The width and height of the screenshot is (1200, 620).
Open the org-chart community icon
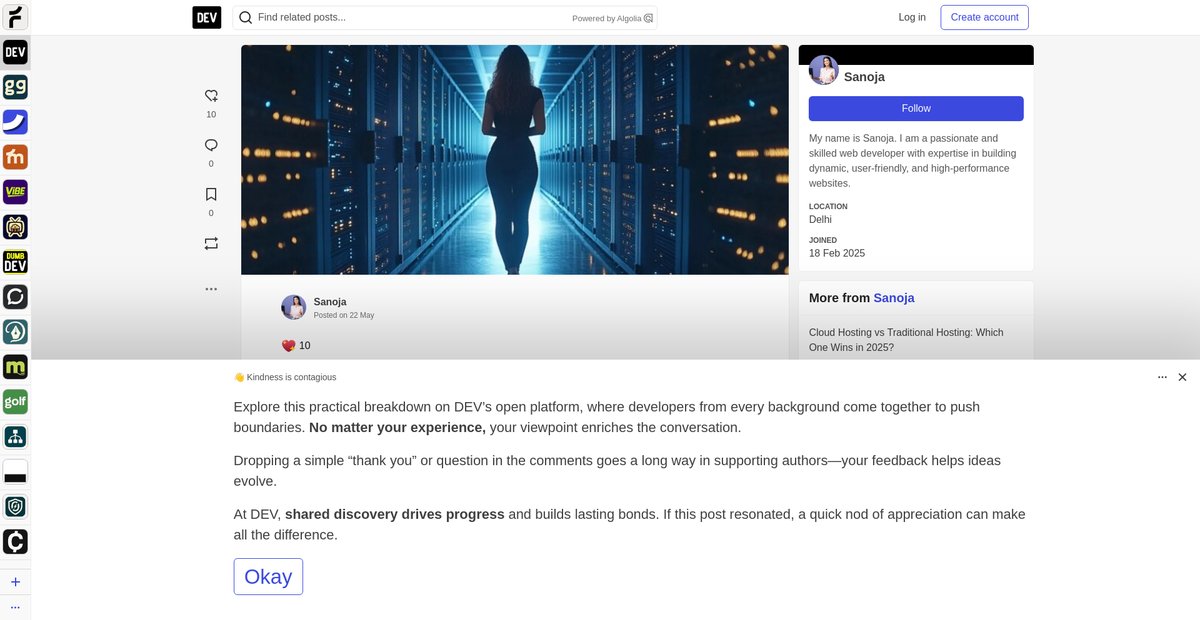pyautogui.click(x=15, y=437)
